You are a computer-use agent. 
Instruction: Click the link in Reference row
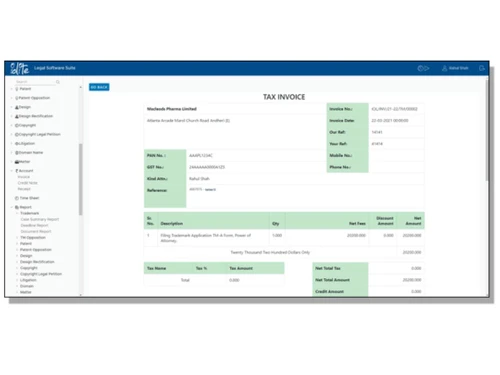[210, 190]
